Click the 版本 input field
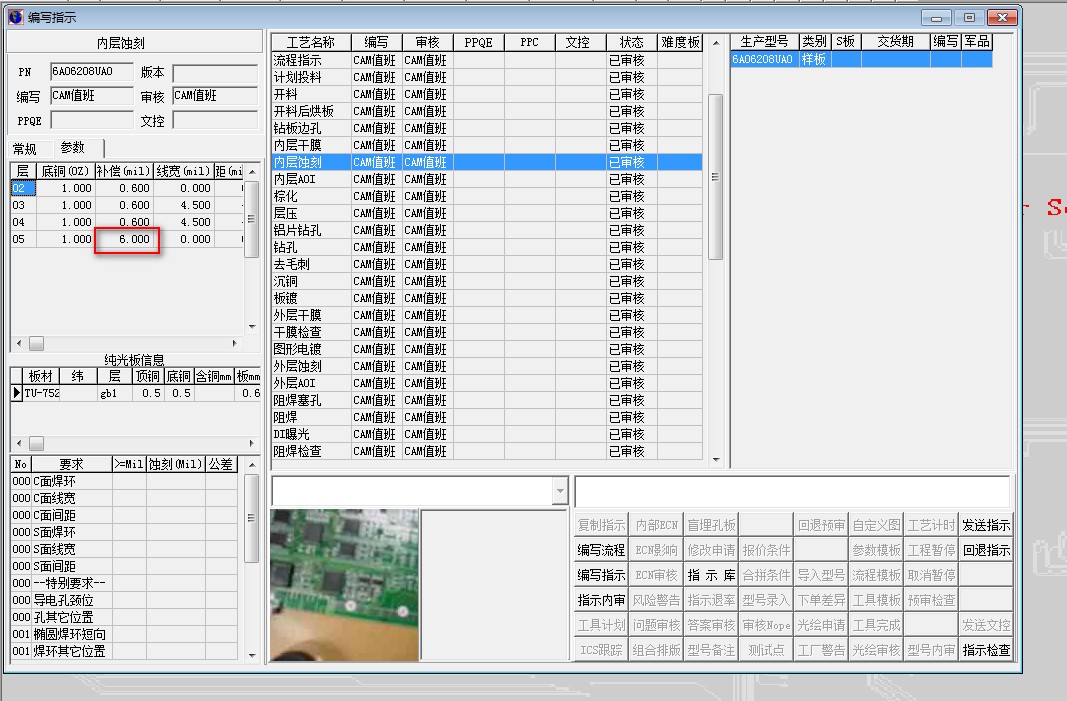This screenshot has height=701, width=1067. click(x=215, y=73)
